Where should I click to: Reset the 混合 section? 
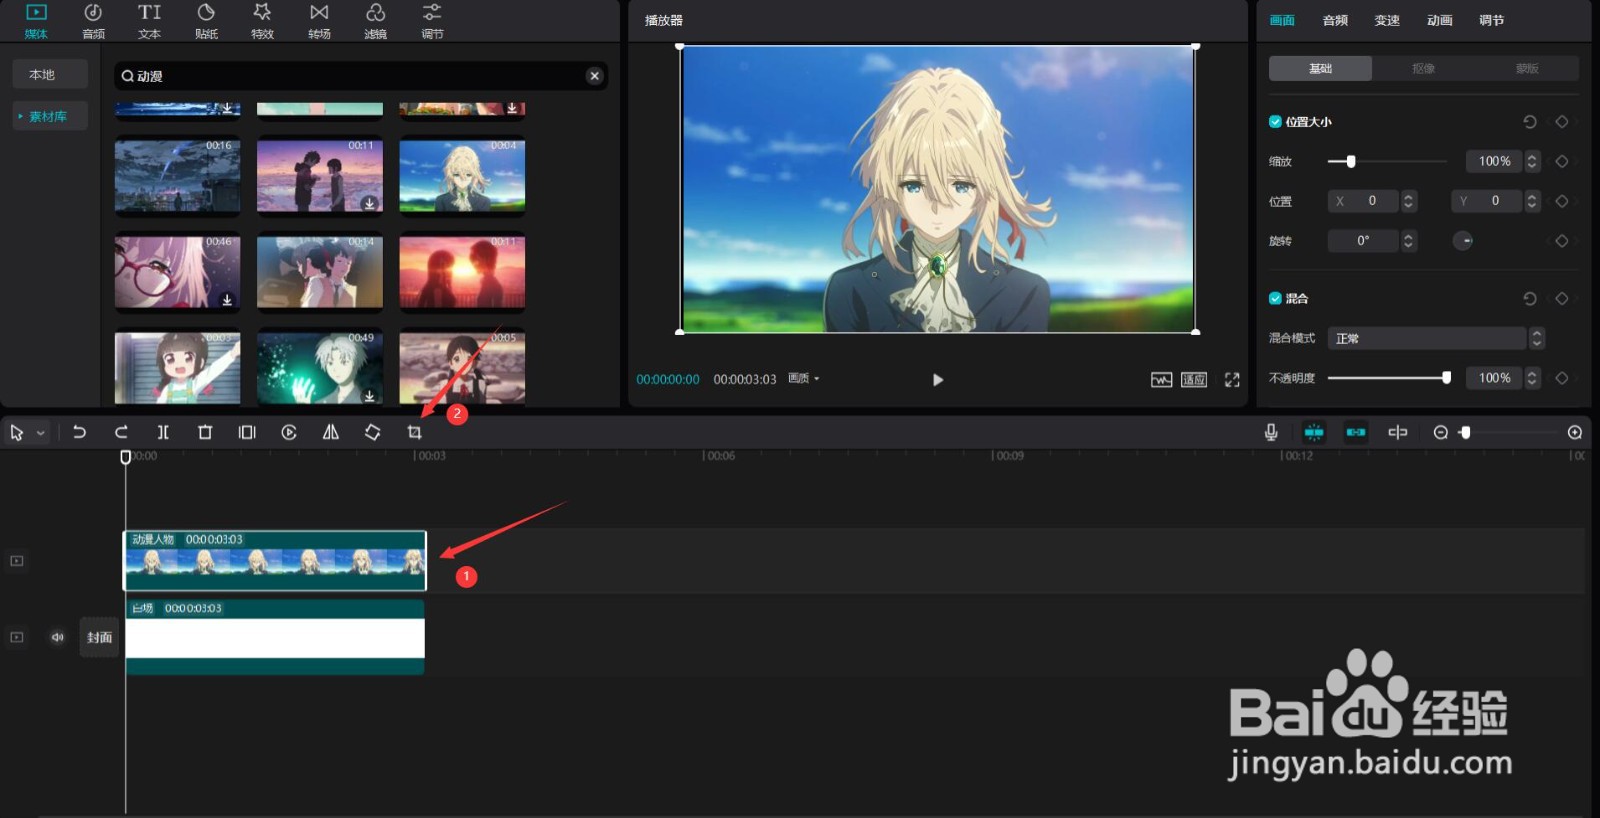click(1530, 298)
